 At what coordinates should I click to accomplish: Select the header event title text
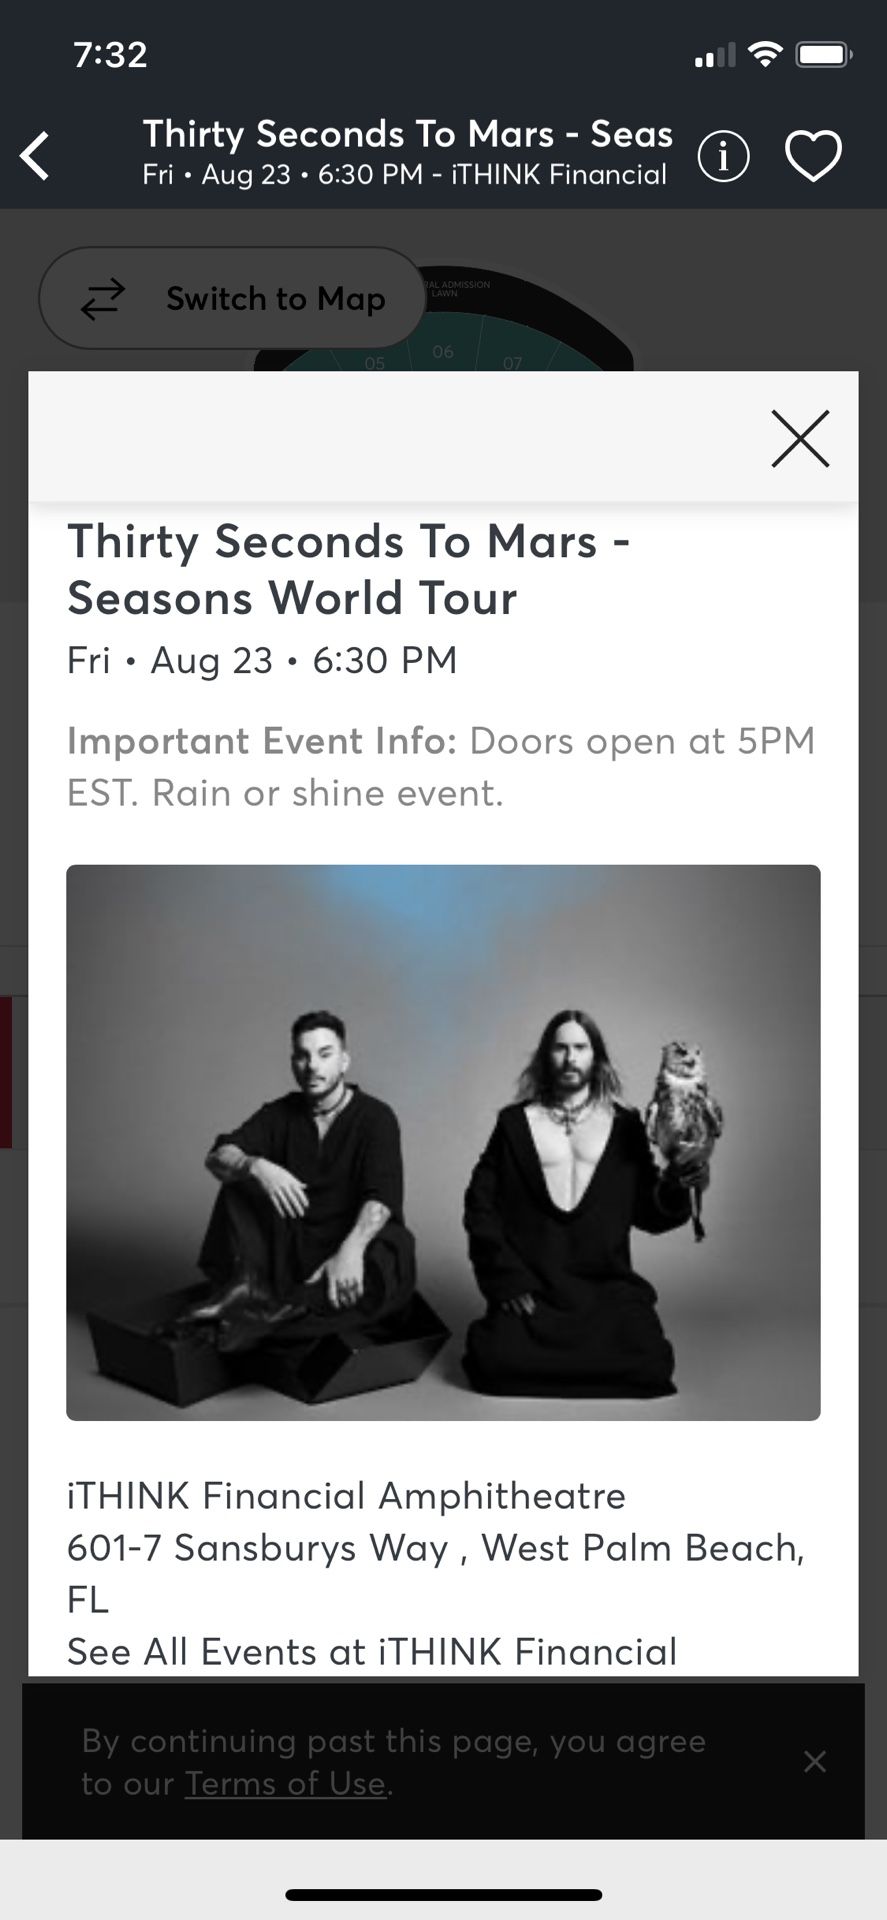407,134
